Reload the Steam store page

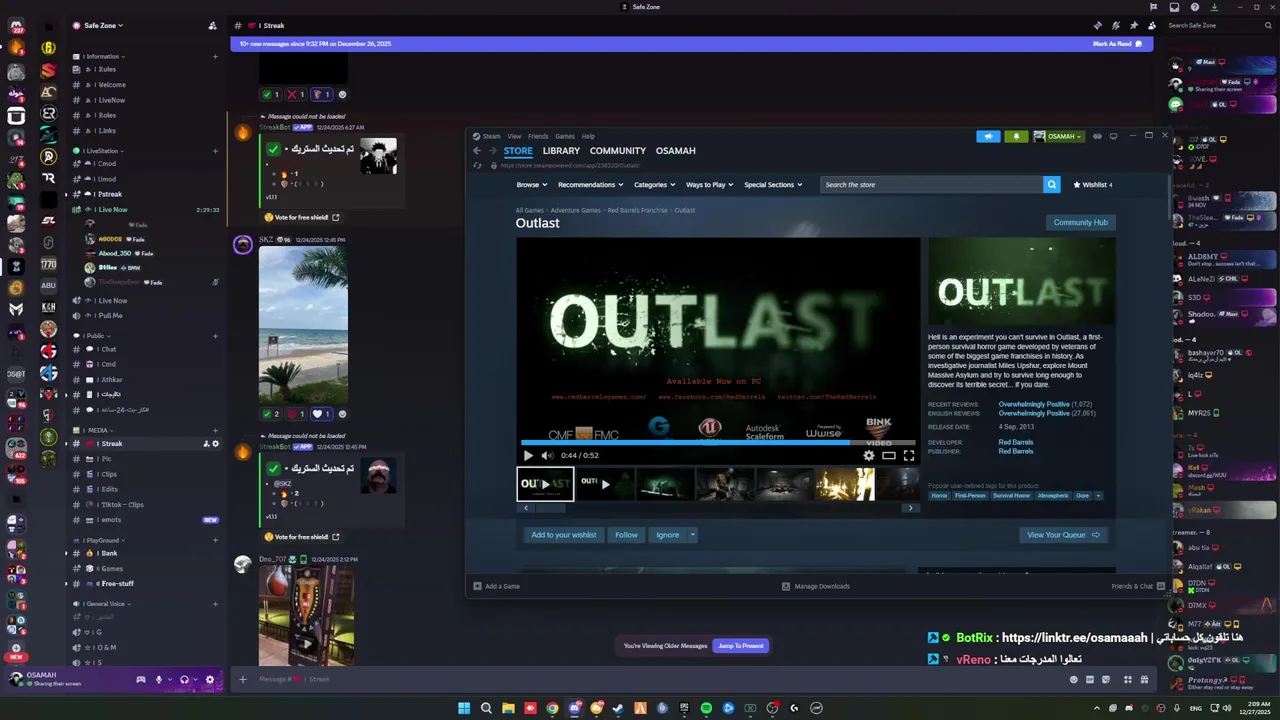coord(477,165)
